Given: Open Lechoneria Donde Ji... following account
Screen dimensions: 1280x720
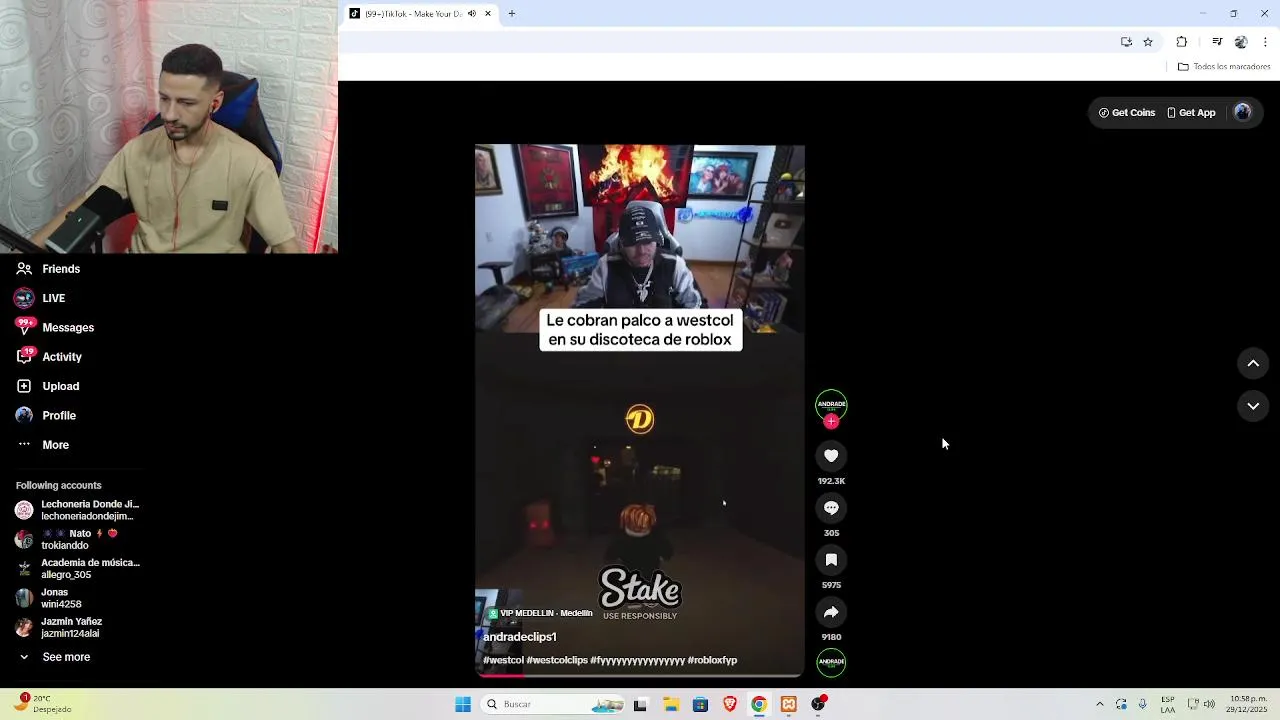Looking at the screenshot, I should click(x=78, y=510).
